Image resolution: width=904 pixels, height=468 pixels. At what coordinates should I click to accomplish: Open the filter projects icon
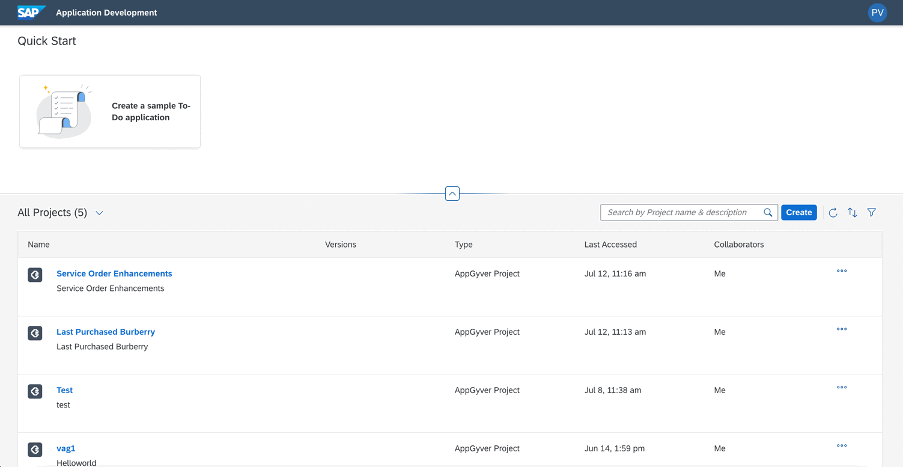point(872,213)
